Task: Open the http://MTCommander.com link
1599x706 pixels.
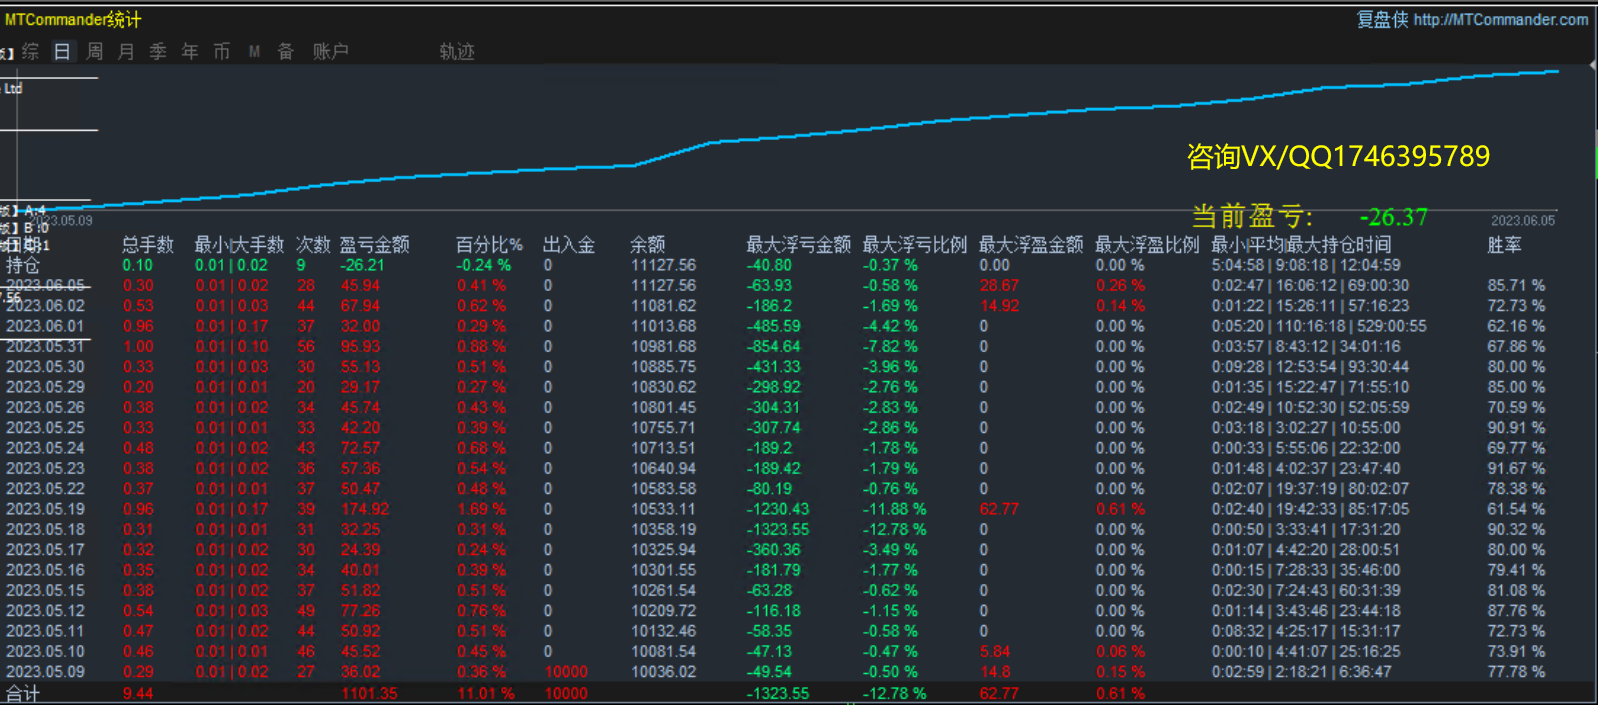Action: [1500, 20]
